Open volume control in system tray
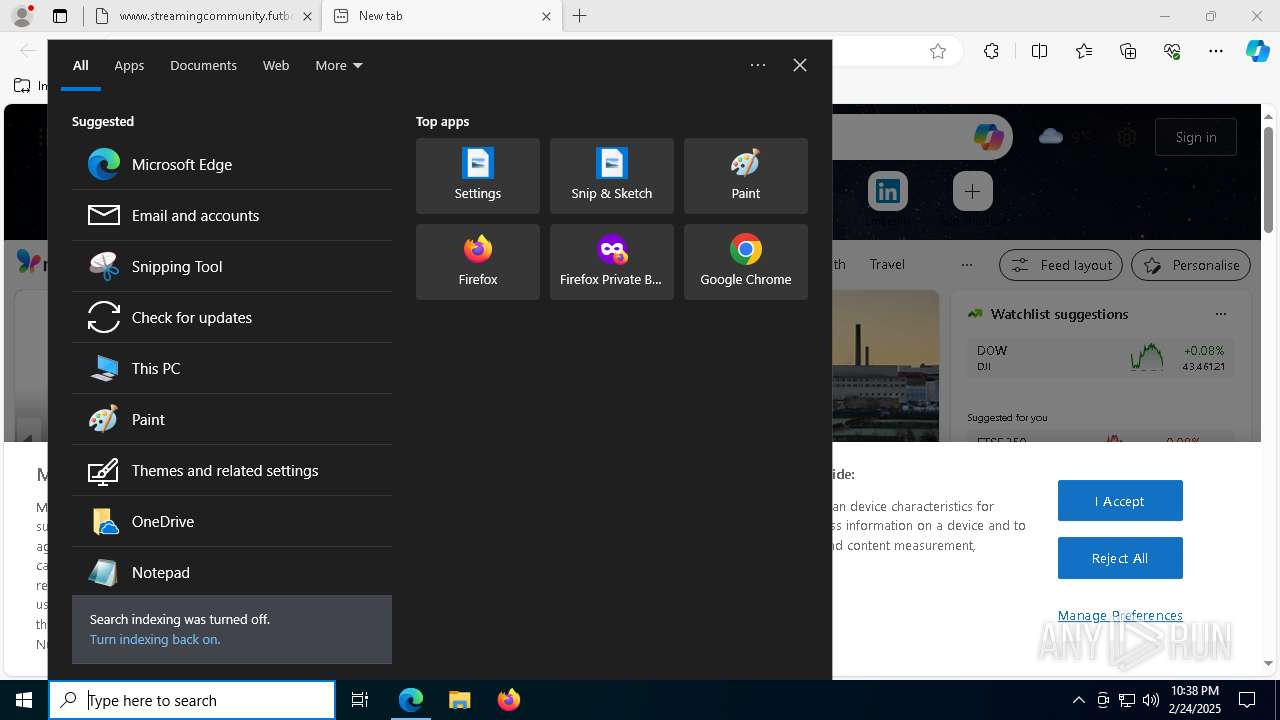The width and height of the screenshot is (1280, 720). pos(1151,700)
